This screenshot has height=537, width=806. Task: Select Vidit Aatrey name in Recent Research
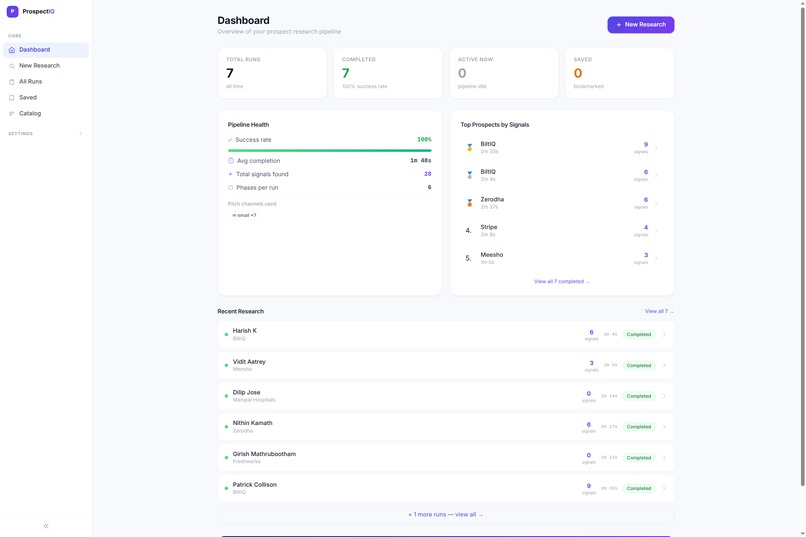pyautogui.click(x=249, y=362)
